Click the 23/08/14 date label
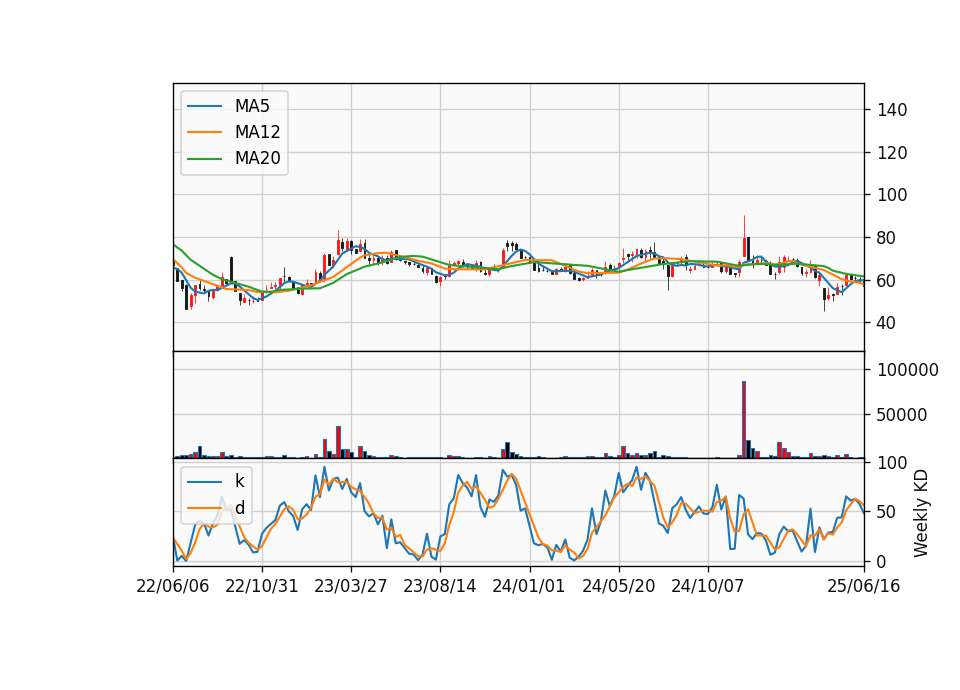This screenshot has height=690, width=960. point(440,587)
